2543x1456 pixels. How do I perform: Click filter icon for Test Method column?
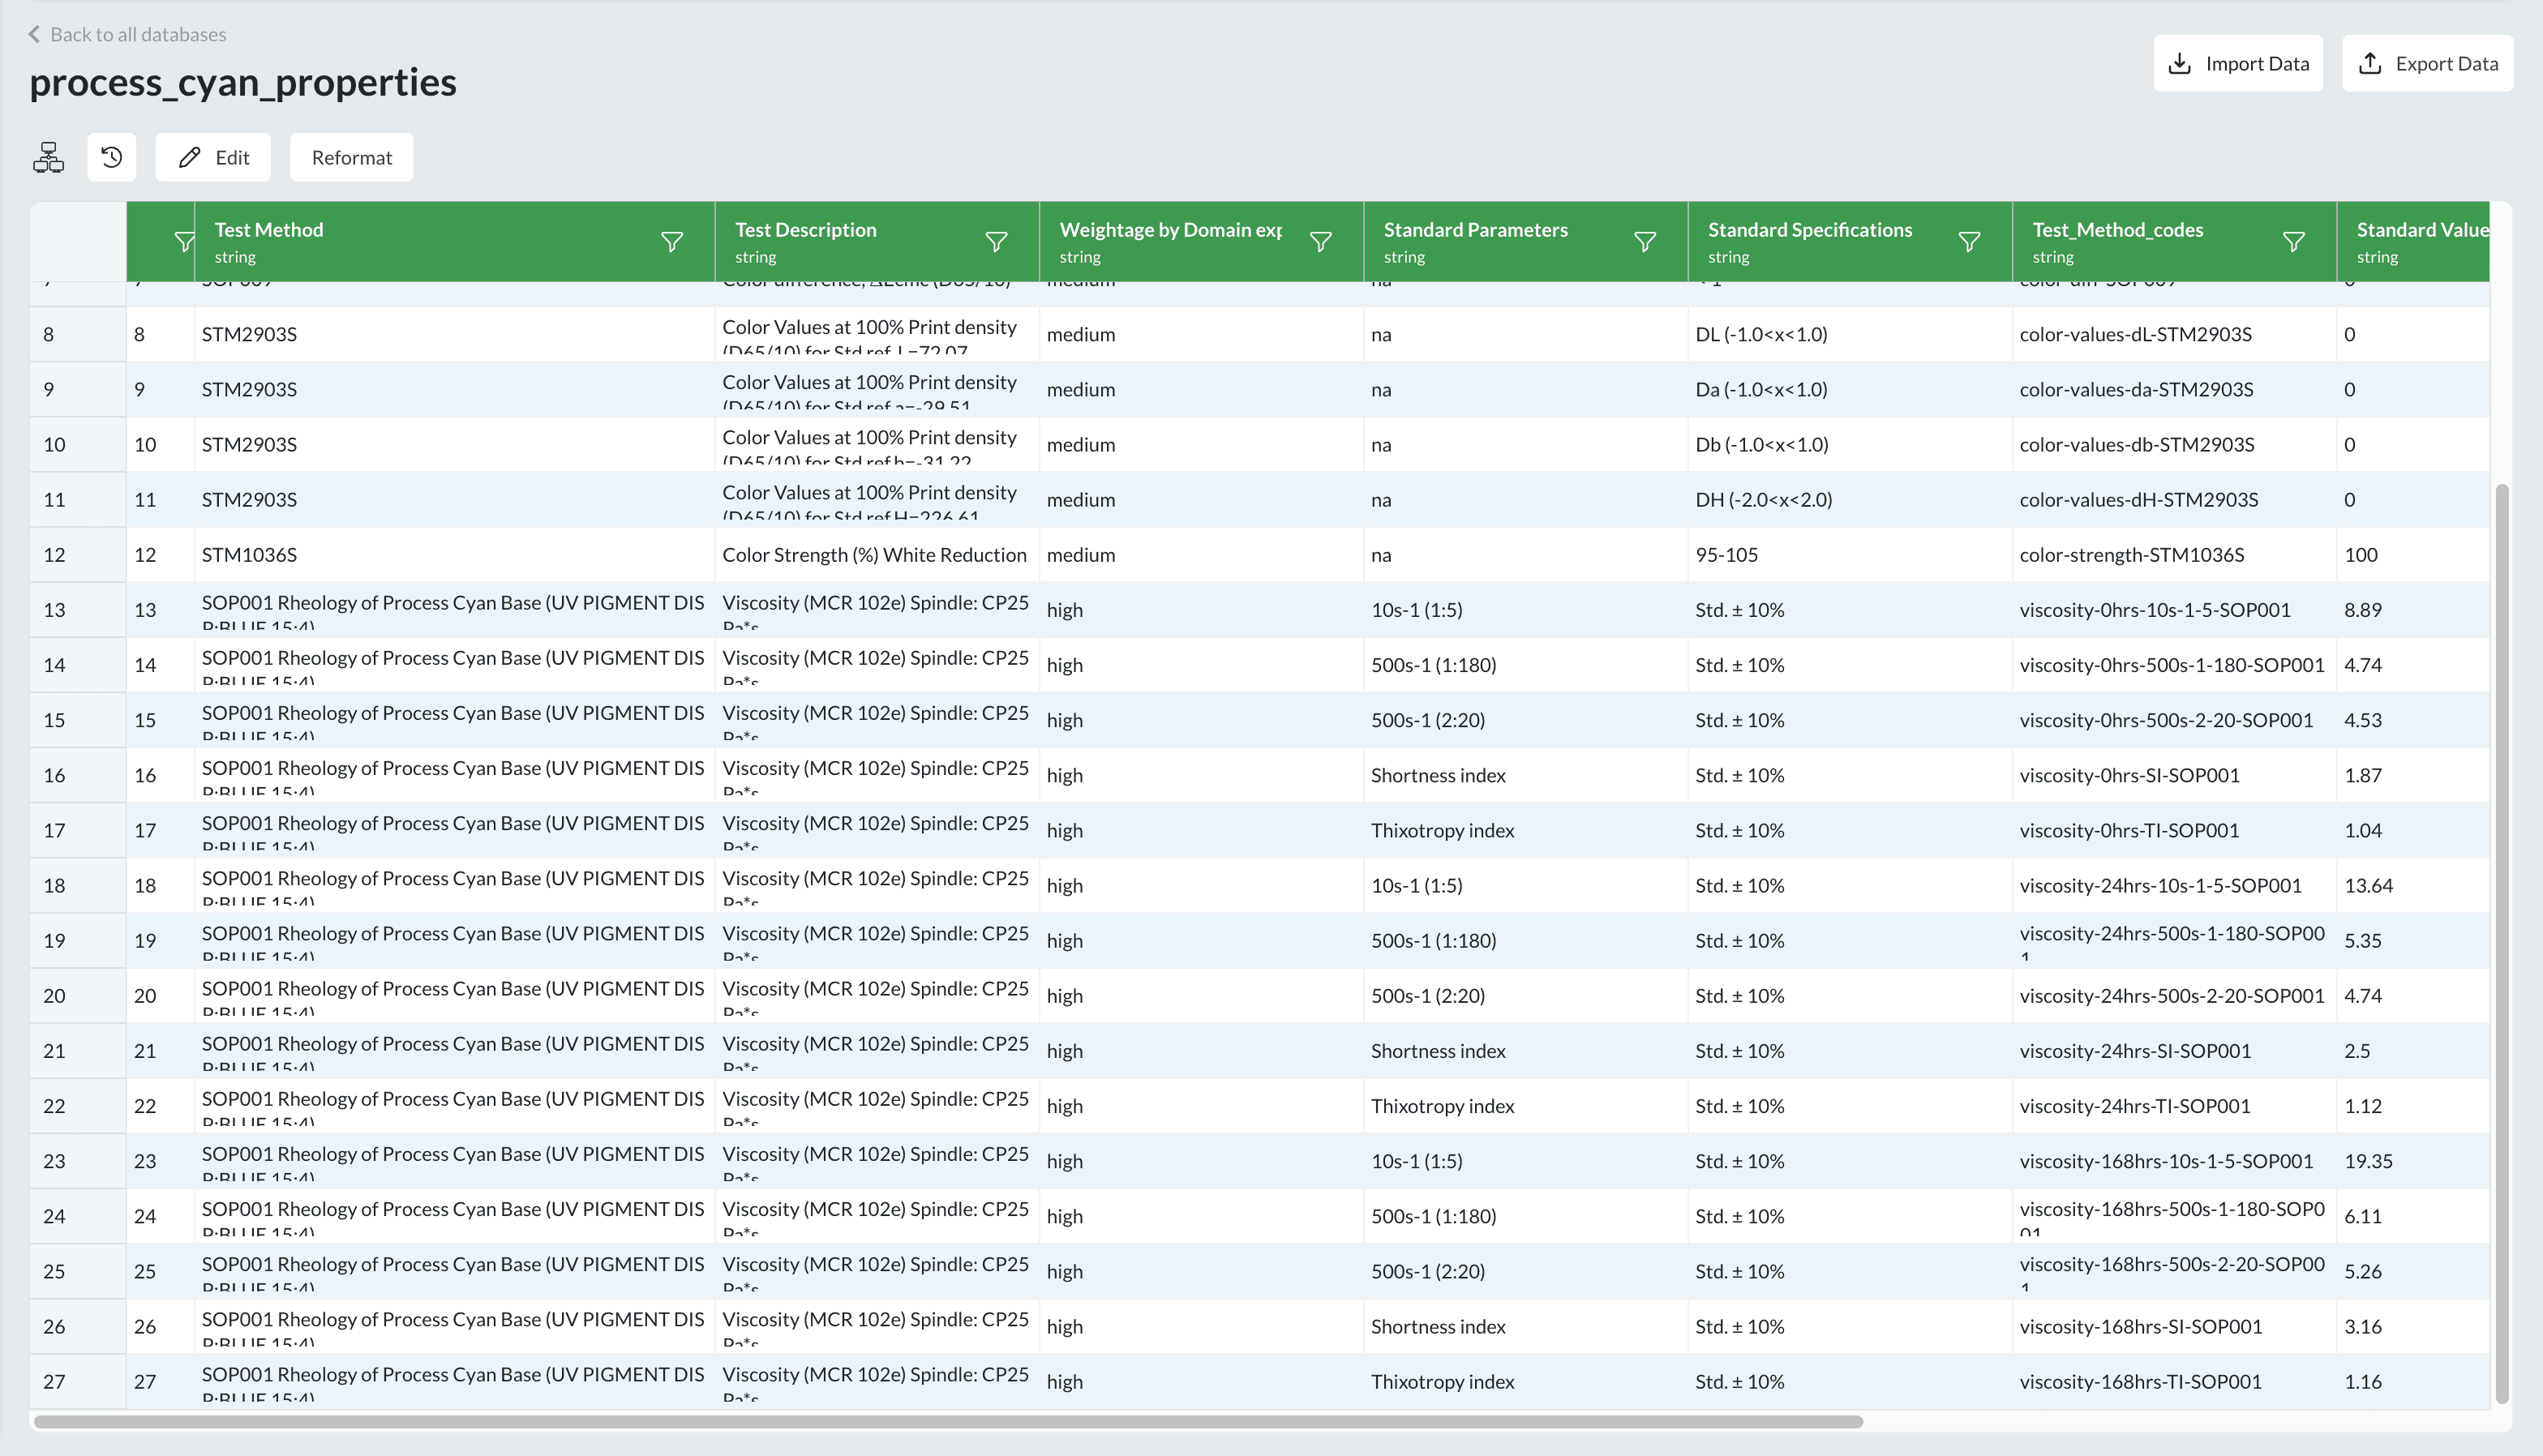tap(672, 242)
